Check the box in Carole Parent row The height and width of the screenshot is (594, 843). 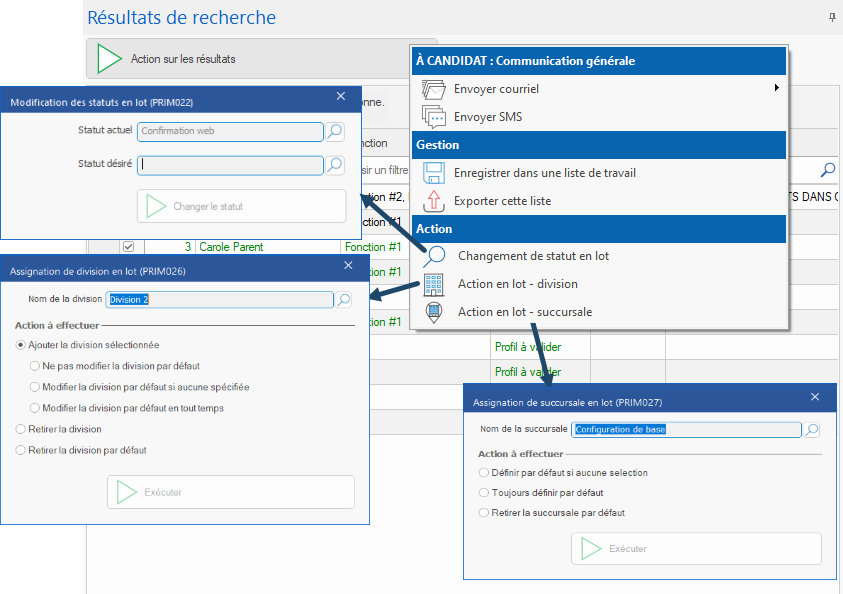[x=128, y=246]
